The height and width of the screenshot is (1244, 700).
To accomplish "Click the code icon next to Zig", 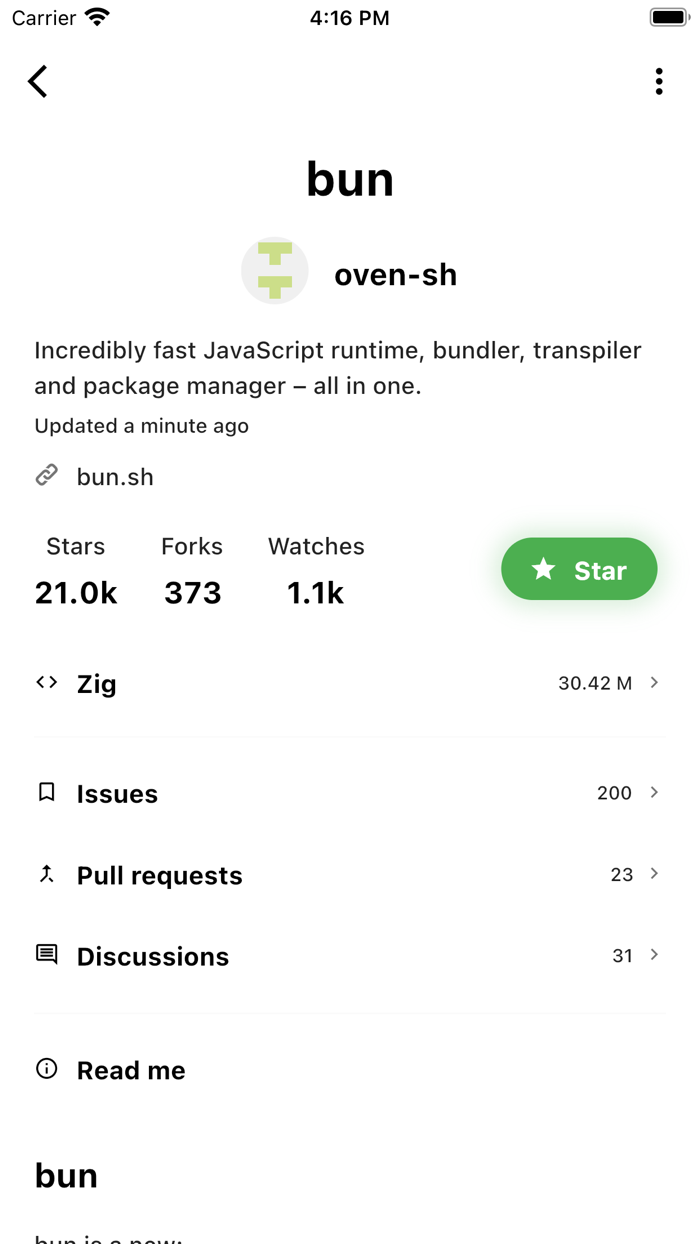I will coord(46,682).
